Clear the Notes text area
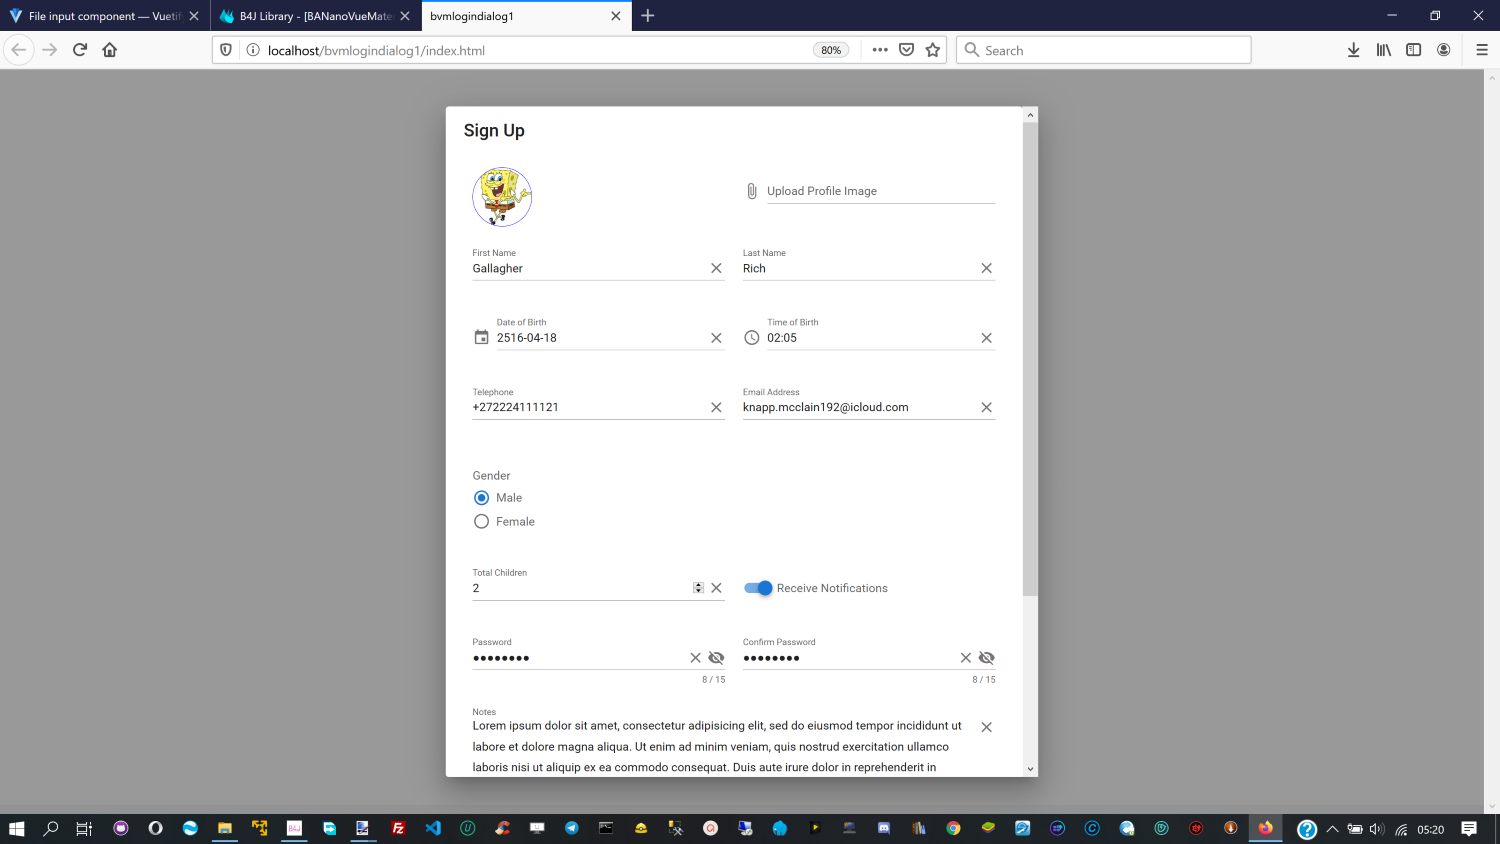 (986, 727)
